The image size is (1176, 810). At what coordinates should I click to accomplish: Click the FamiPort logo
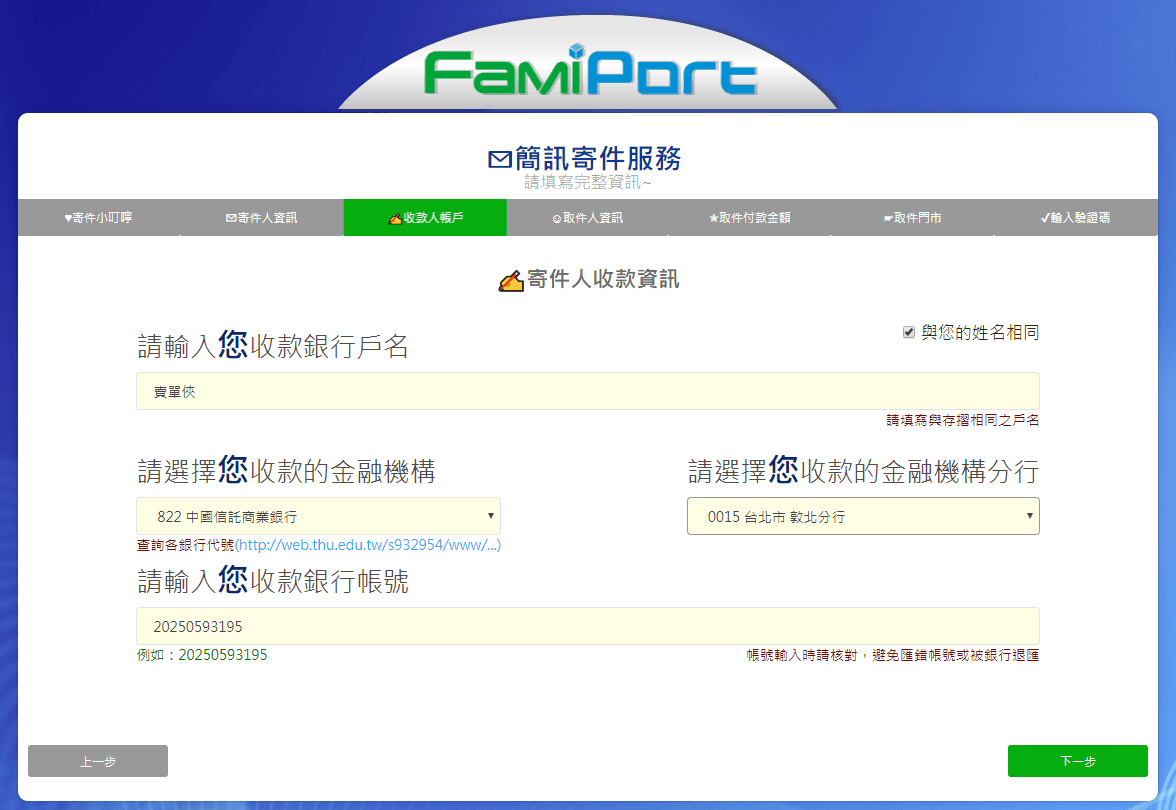coord(590,70)
